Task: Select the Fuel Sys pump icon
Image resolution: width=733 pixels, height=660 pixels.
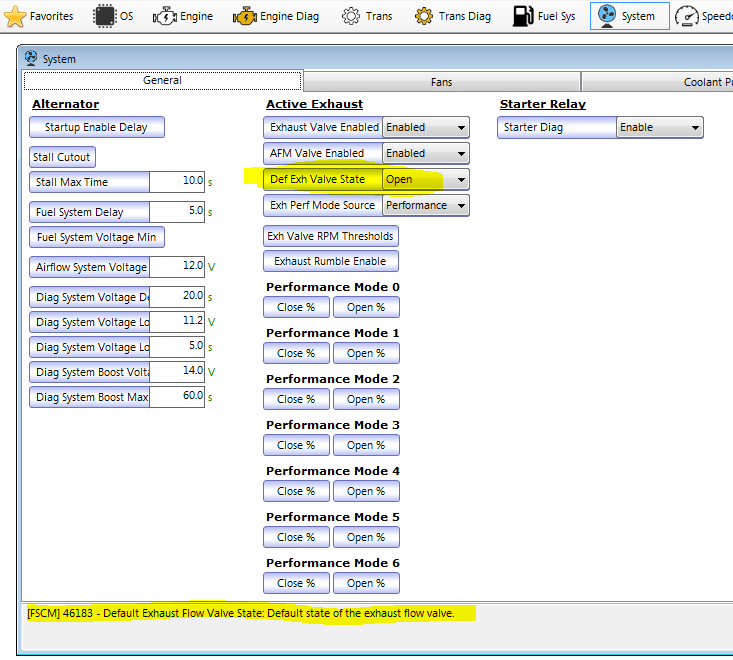Action: [522, 16]
